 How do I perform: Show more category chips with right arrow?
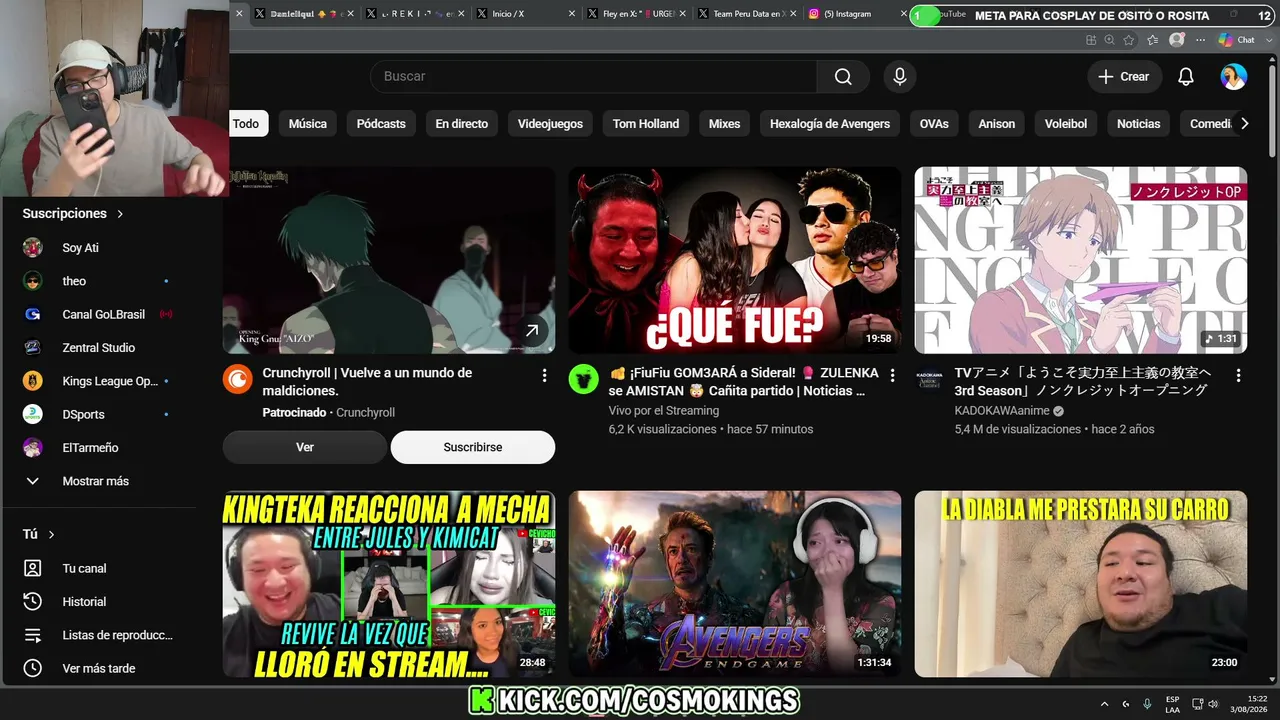(x=1244, y=124)
